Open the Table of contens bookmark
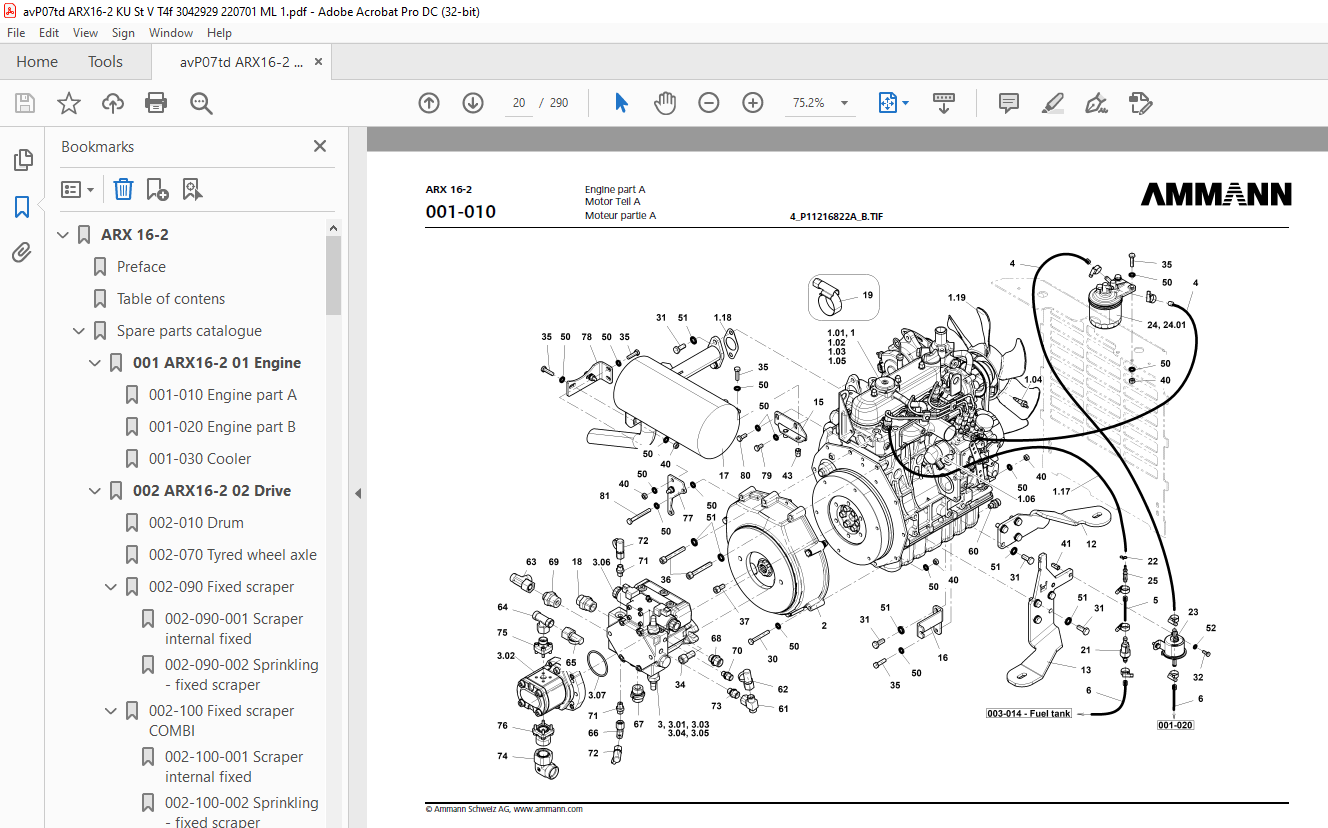Image resolution: width=1328 pixels, height=828 pixels. click(171, 299)
